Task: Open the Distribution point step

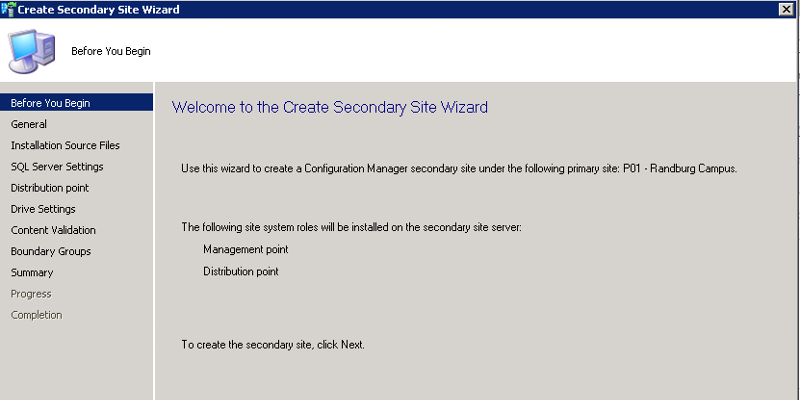Action: click(x=50, y=188)
